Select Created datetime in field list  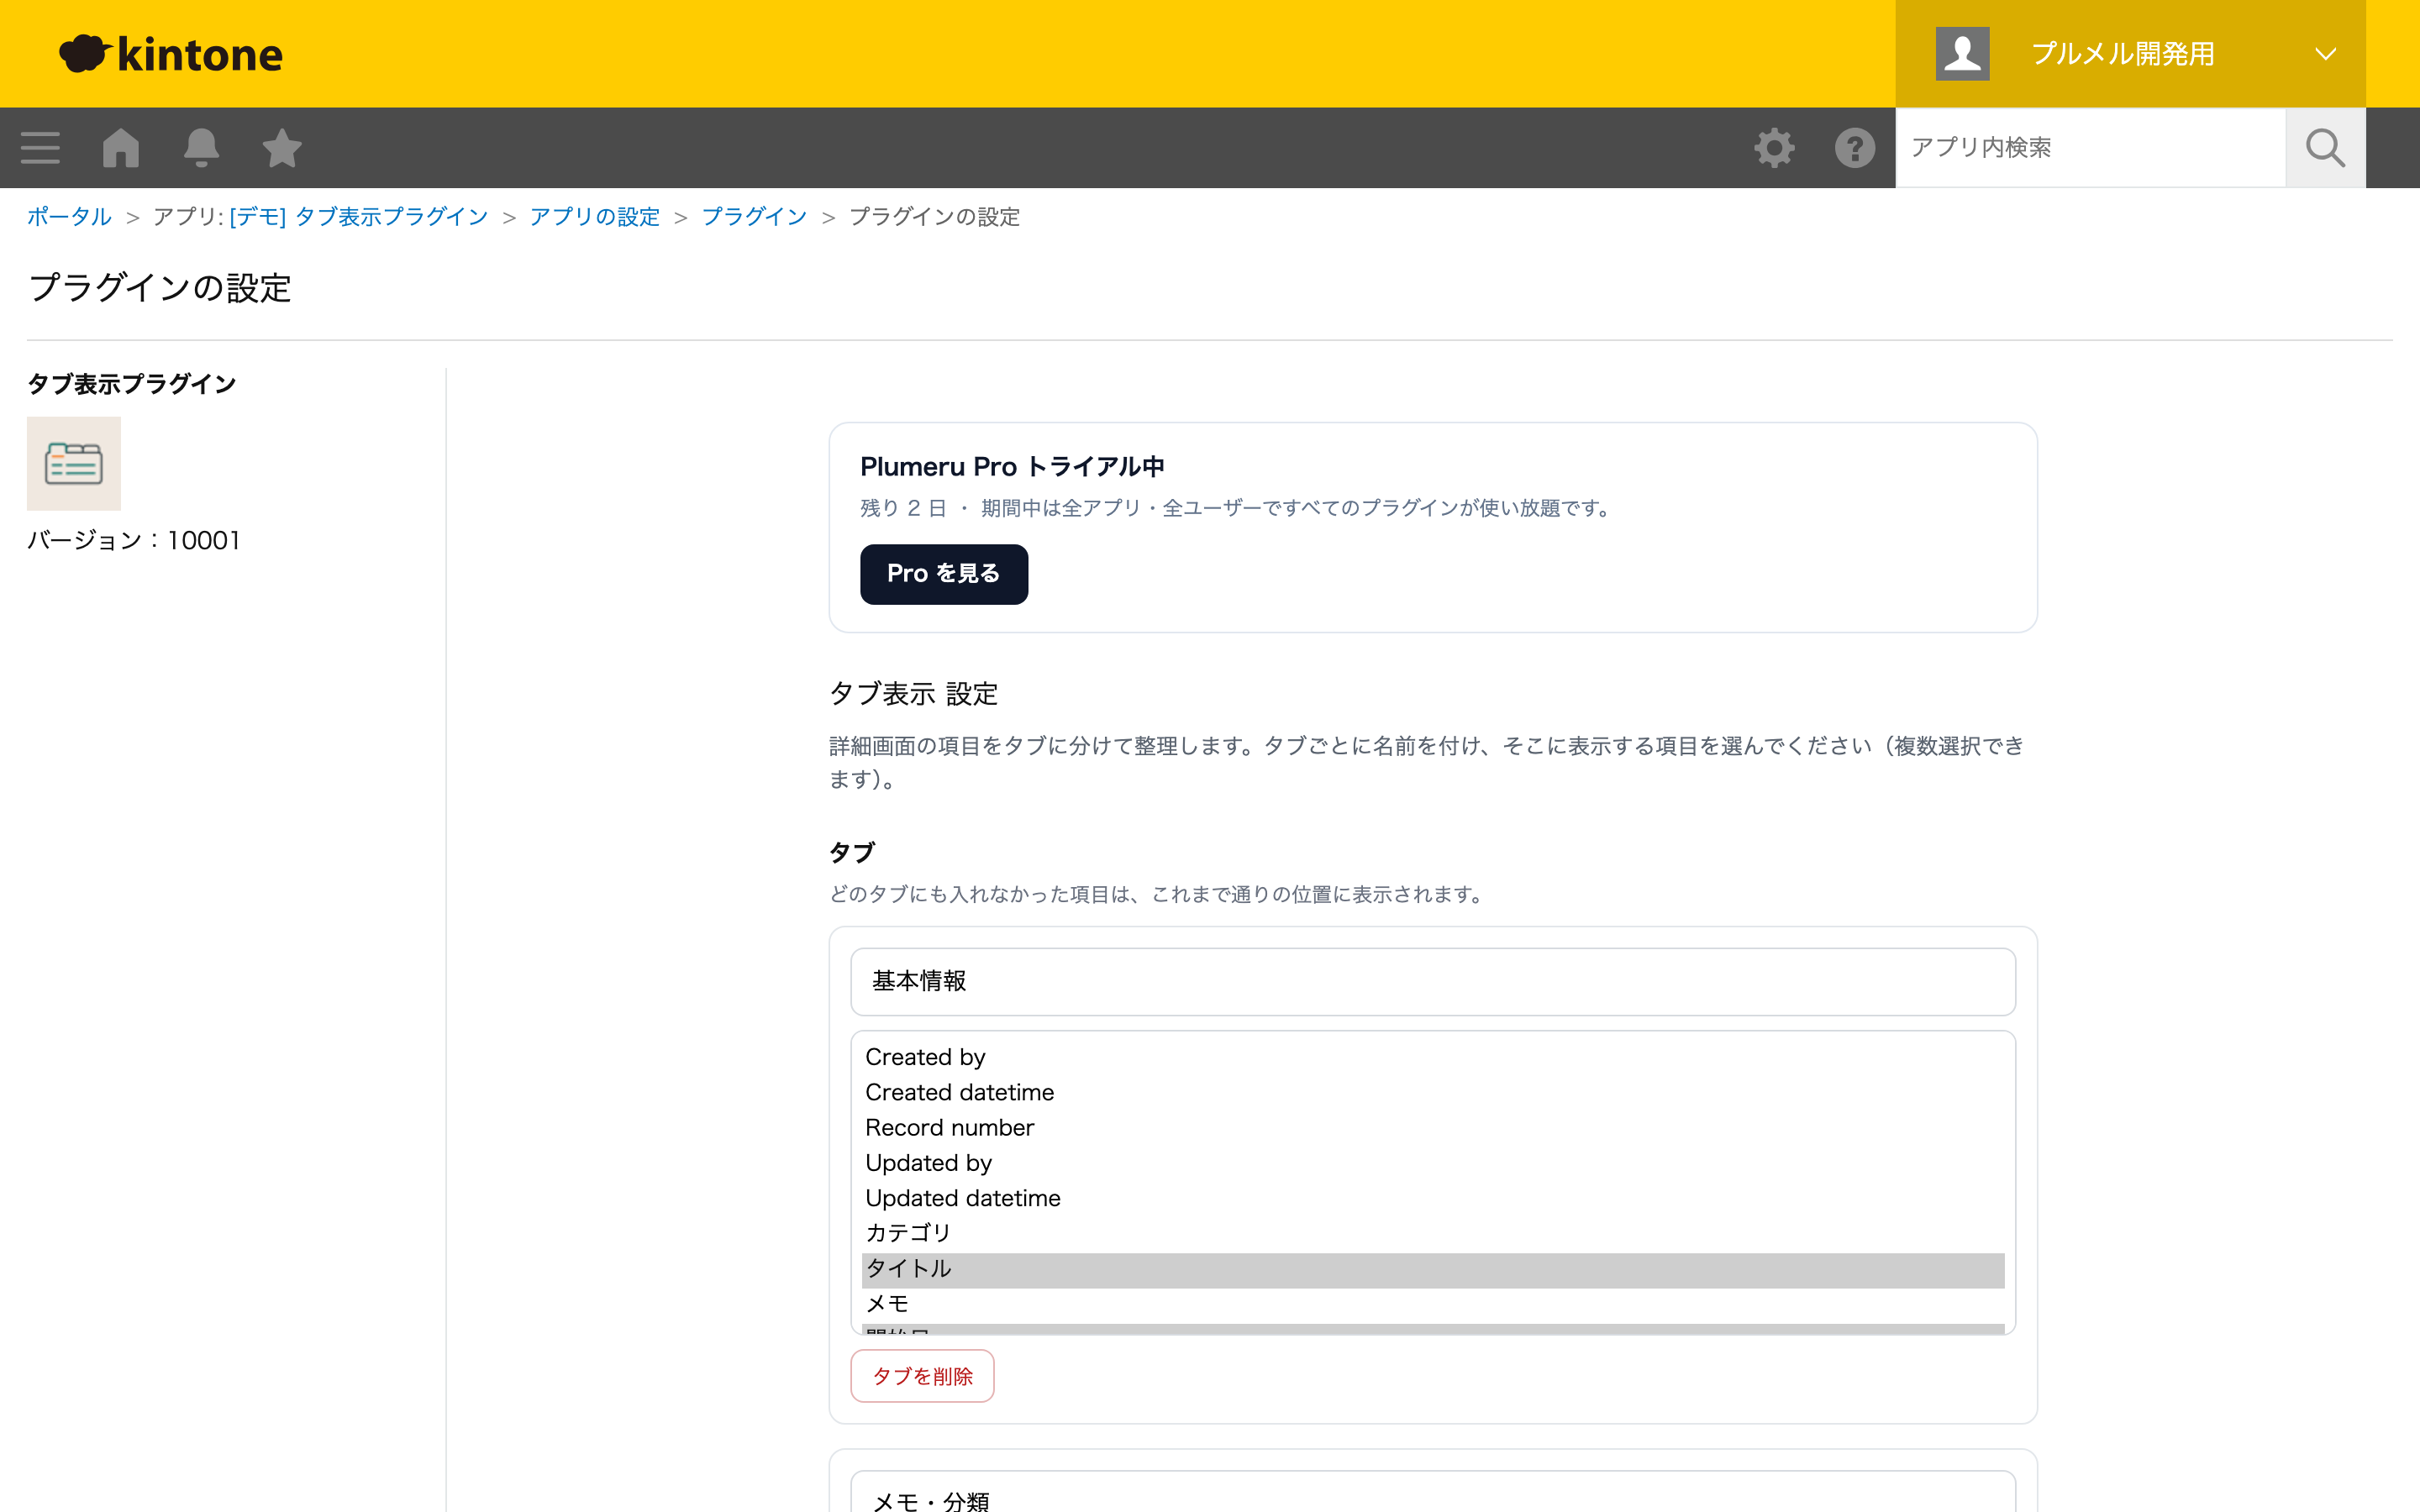click(x=1433, y=1092)
